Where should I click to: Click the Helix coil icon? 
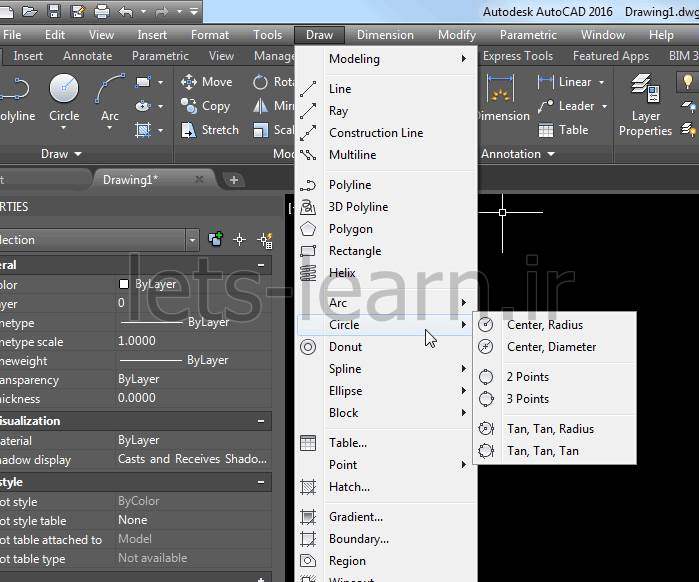[x=308, y=273]
